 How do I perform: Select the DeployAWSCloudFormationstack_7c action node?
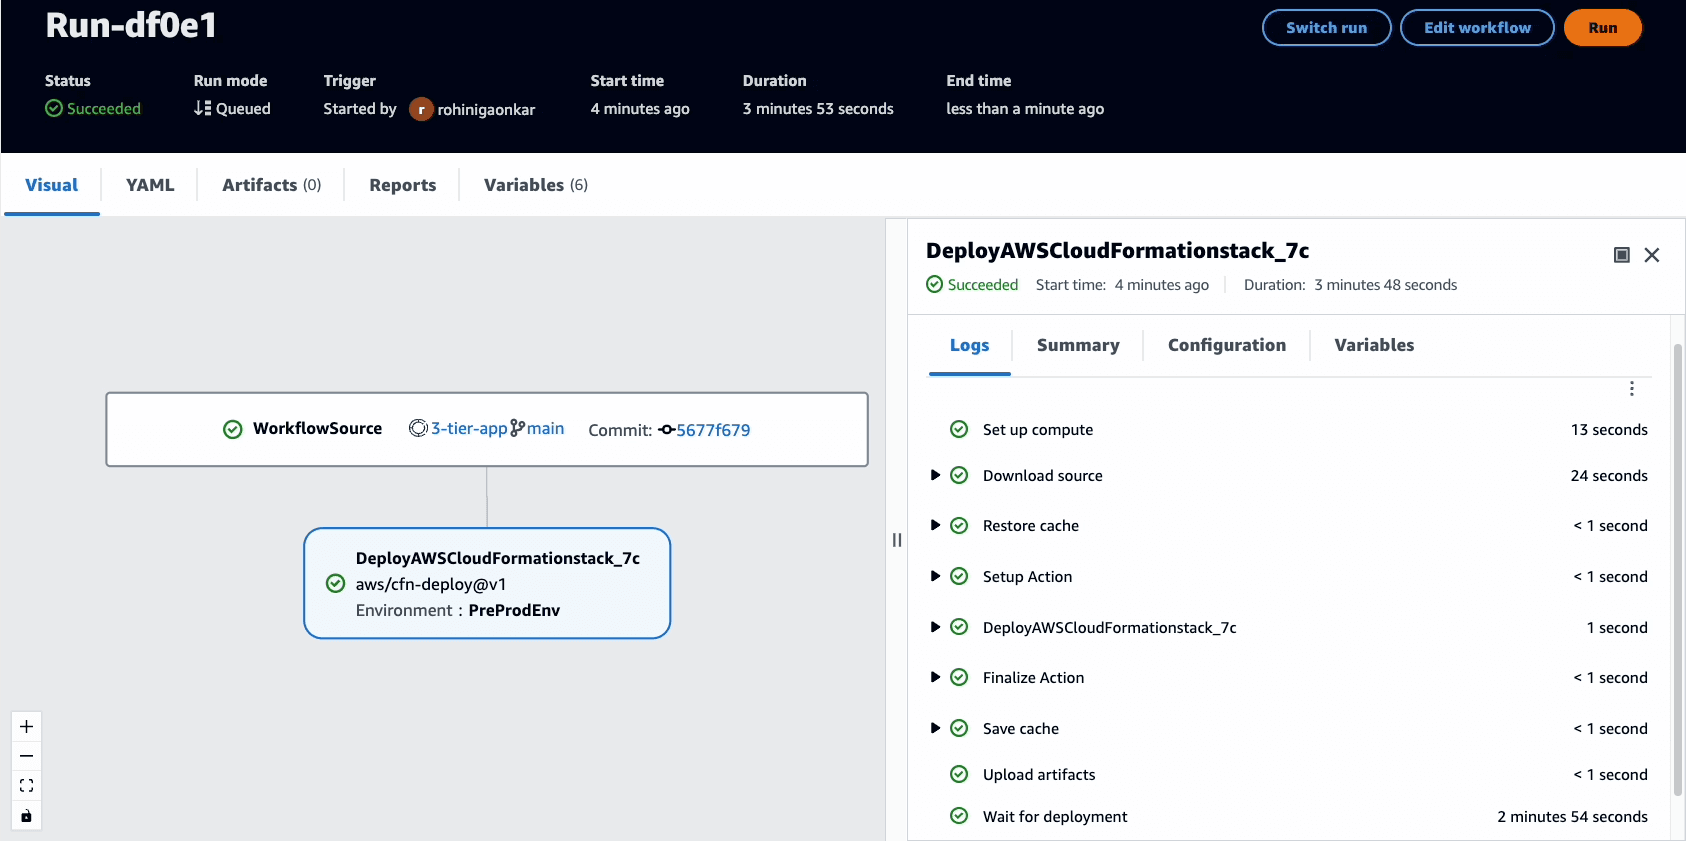pos(487,583)
